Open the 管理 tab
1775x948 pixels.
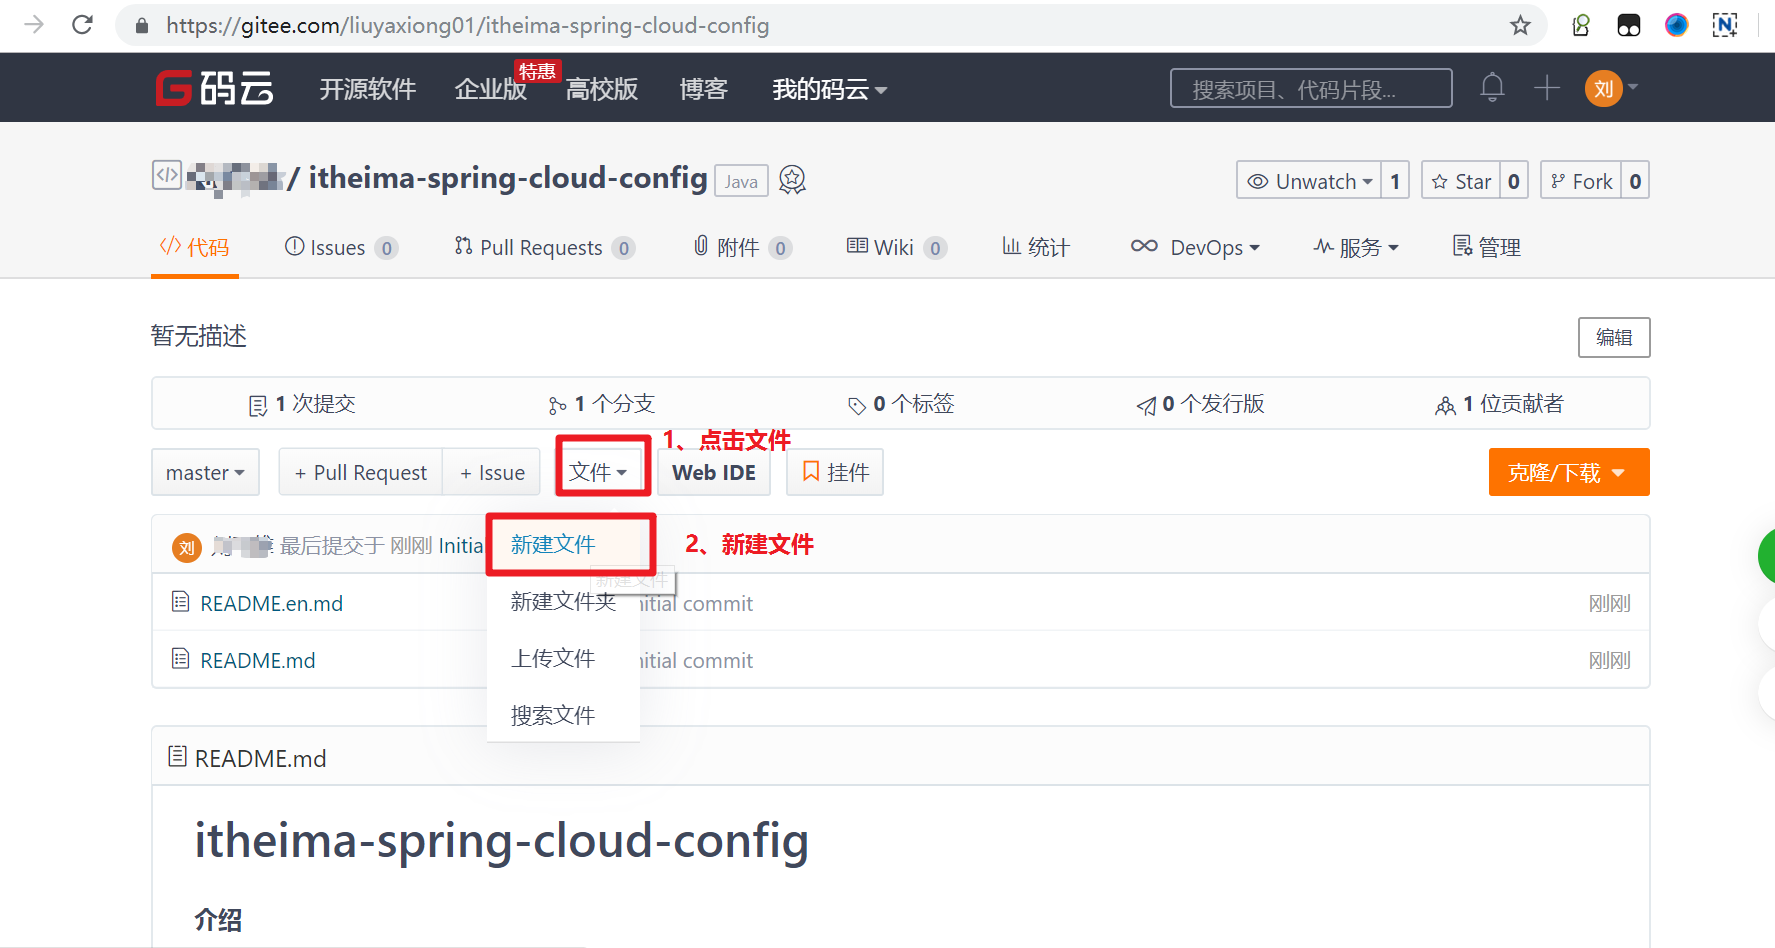point(1486,247)
